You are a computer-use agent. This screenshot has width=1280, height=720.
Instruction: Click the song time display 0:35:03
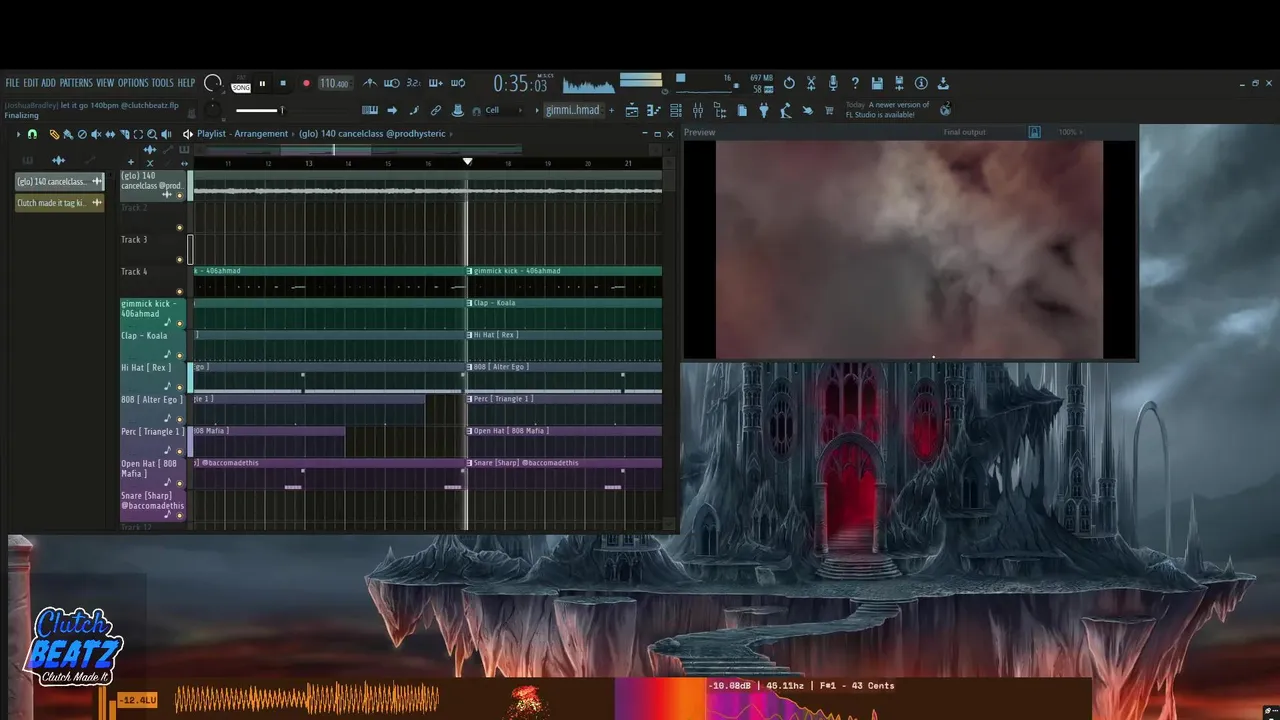click(x=520, y=85)
